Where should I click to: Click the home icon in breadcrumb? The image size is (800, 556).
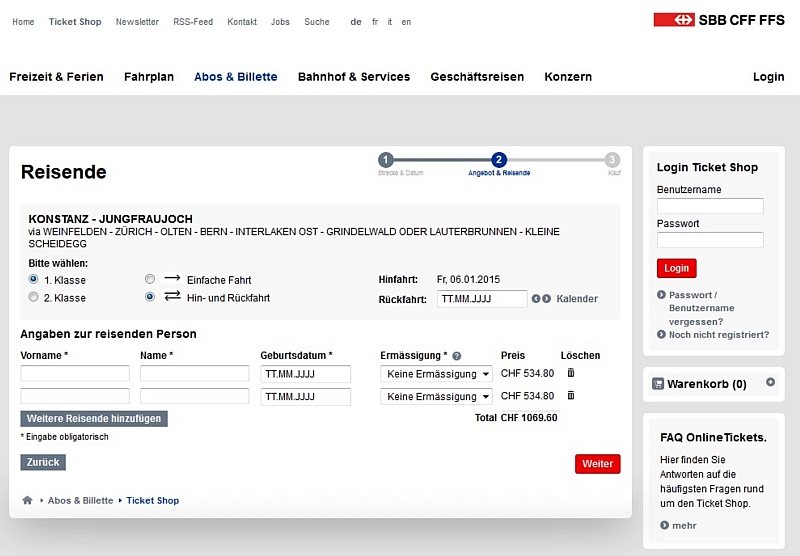pos(28,500)
